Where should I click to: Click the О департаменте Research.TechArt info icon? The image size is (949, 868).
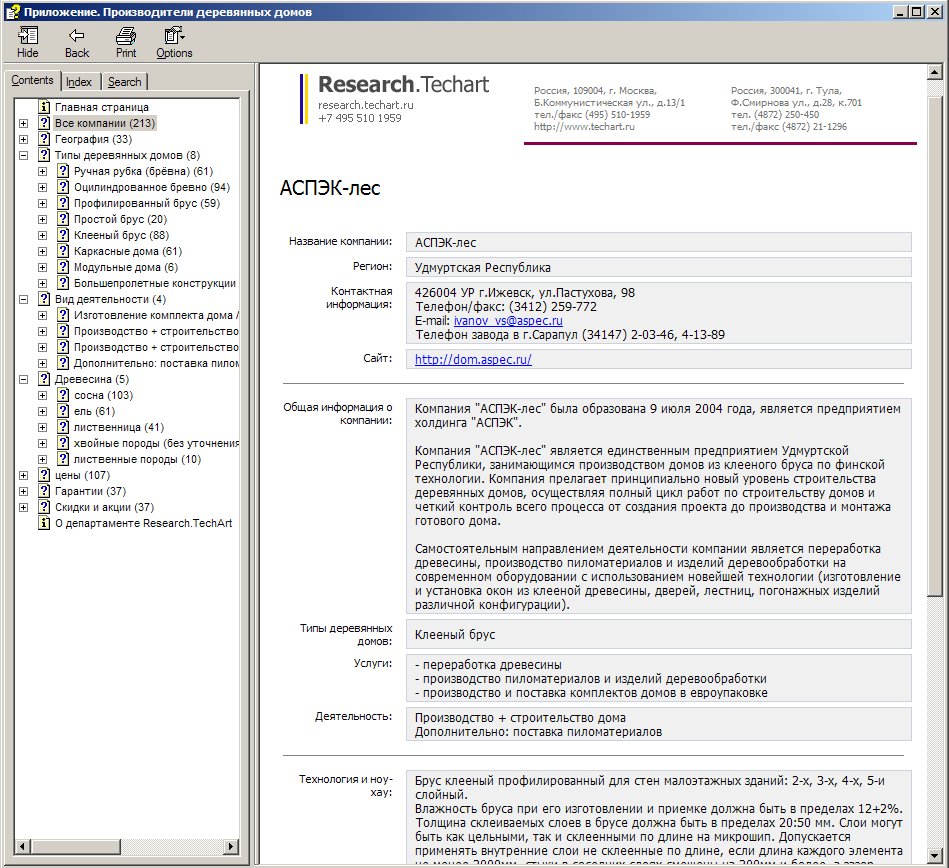pyautogui.click(x=44, y=523)
